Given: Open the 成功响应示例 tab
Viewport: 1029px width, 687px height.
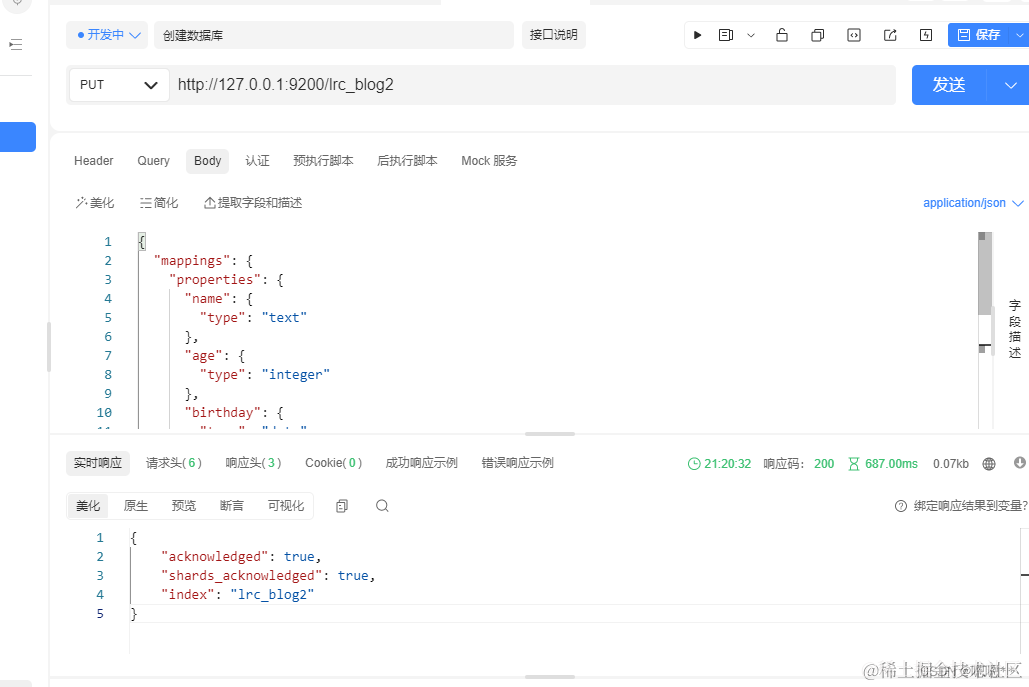Looking at the screenshot, I should pos(421,463).
